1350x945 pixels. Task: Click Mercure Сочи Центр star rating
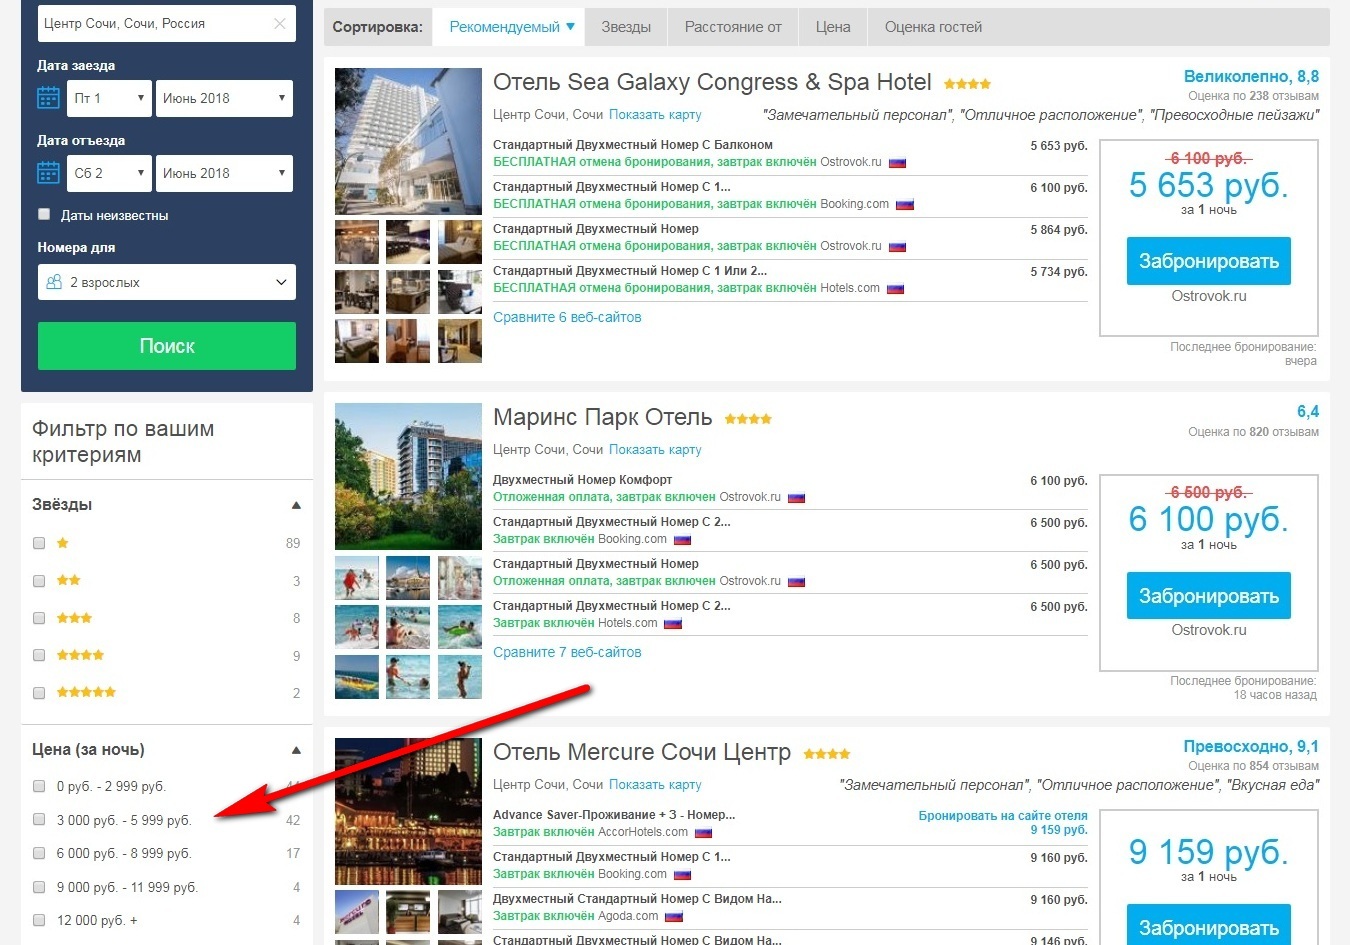826,754
